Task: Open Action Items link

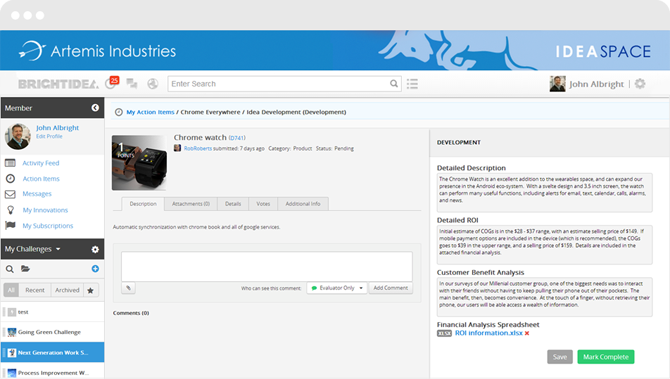Action: click(41, 179)
